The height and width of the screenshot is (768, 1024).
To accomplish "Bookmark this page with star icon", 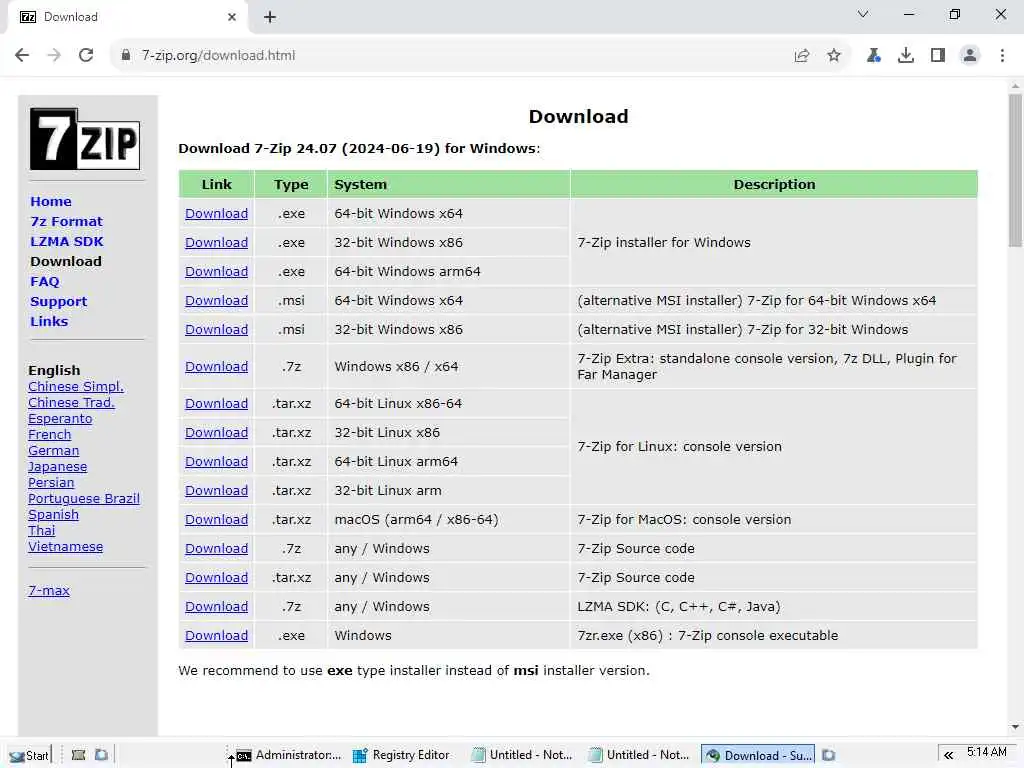I will point(834,56).
